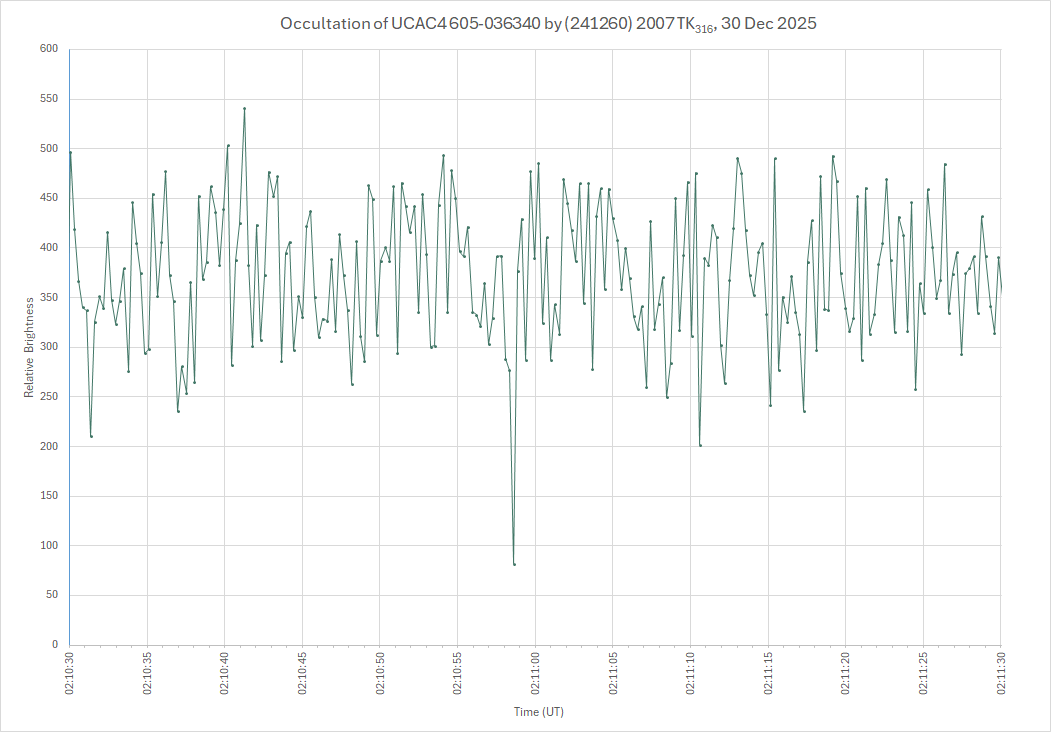Select the 02:10:45 time axis label
Viewport: 1051px width, 732px height.
(x=302, y=675)
